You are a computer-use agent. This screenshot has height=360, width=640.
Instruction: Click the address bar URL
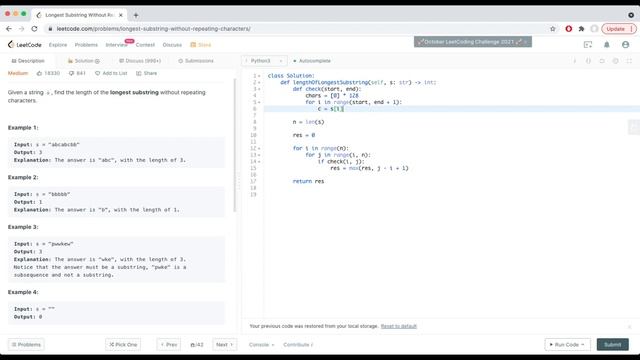[x=153, y=29]
